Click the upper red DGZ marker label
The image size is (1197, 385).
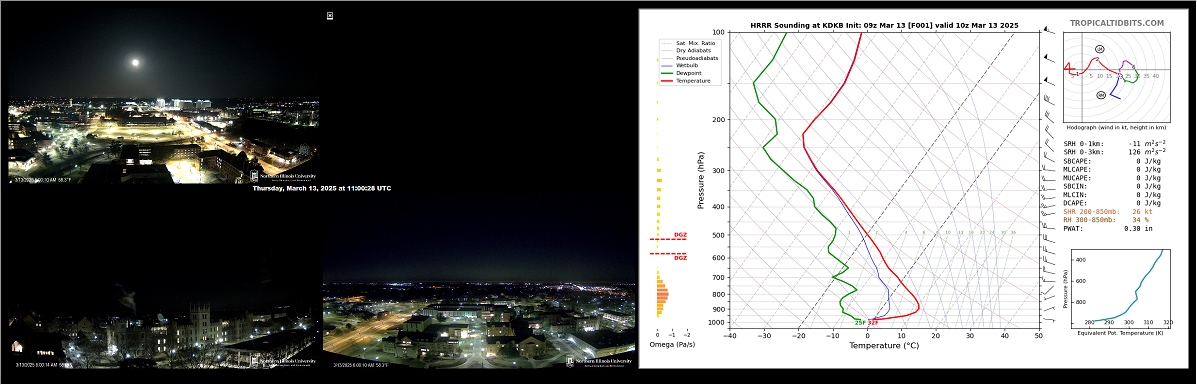[679, 235]
